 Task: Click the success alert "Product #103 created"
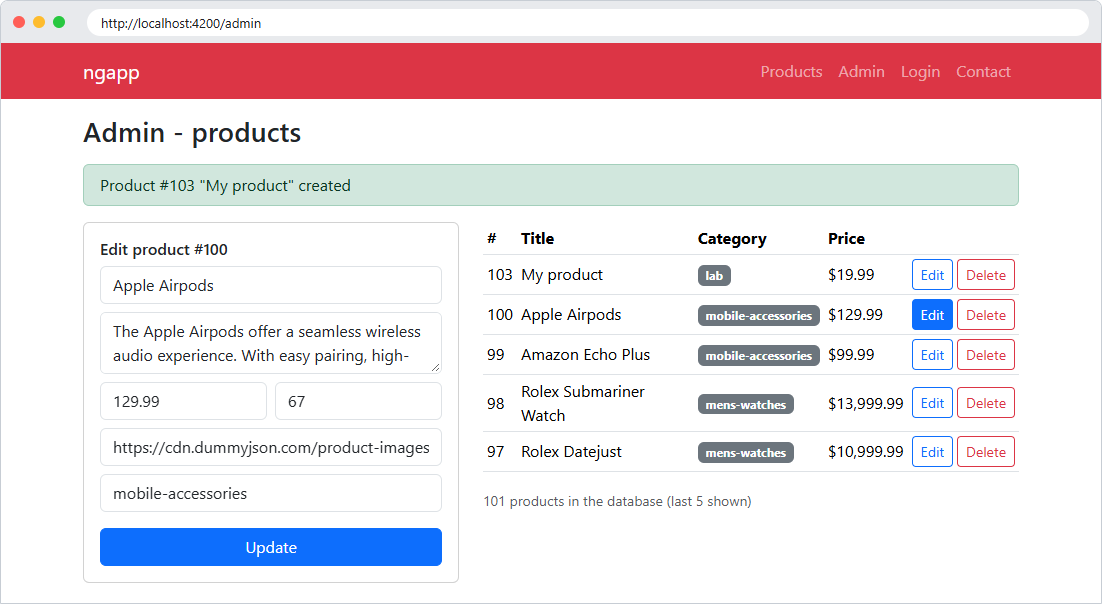[x=551, y=185]
